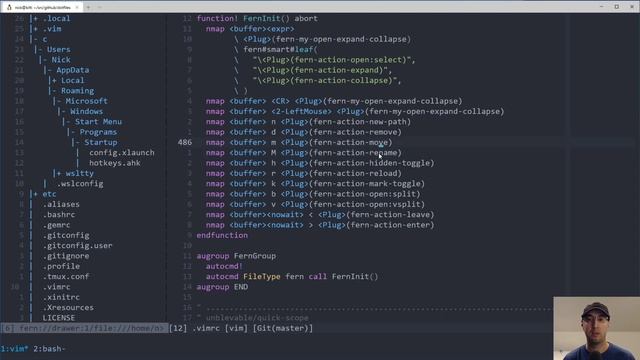Open the .Xresources file

(x=68, y=307)
